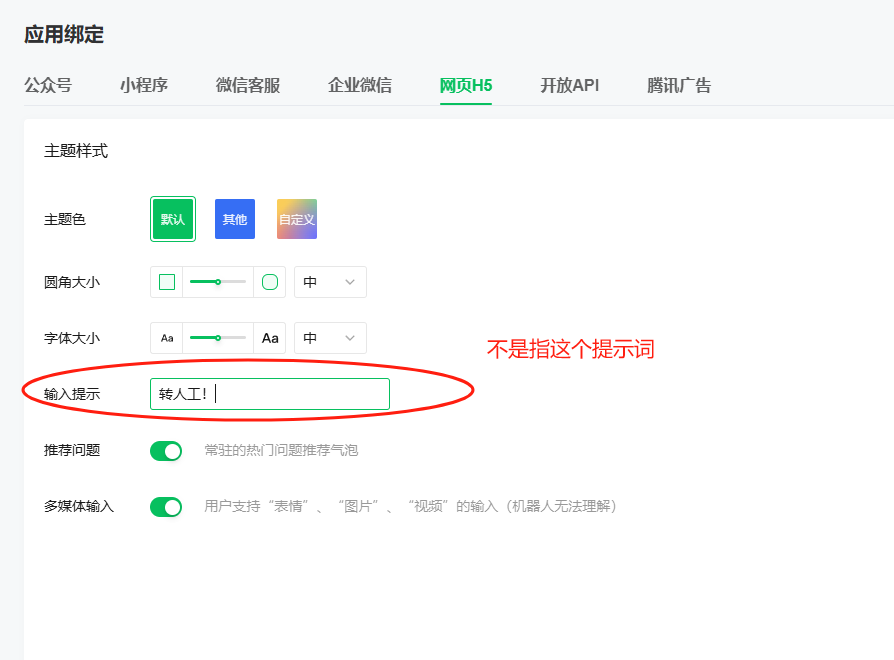
Task: Click the square-corner icon for 圆角大小
Action: 166,282
